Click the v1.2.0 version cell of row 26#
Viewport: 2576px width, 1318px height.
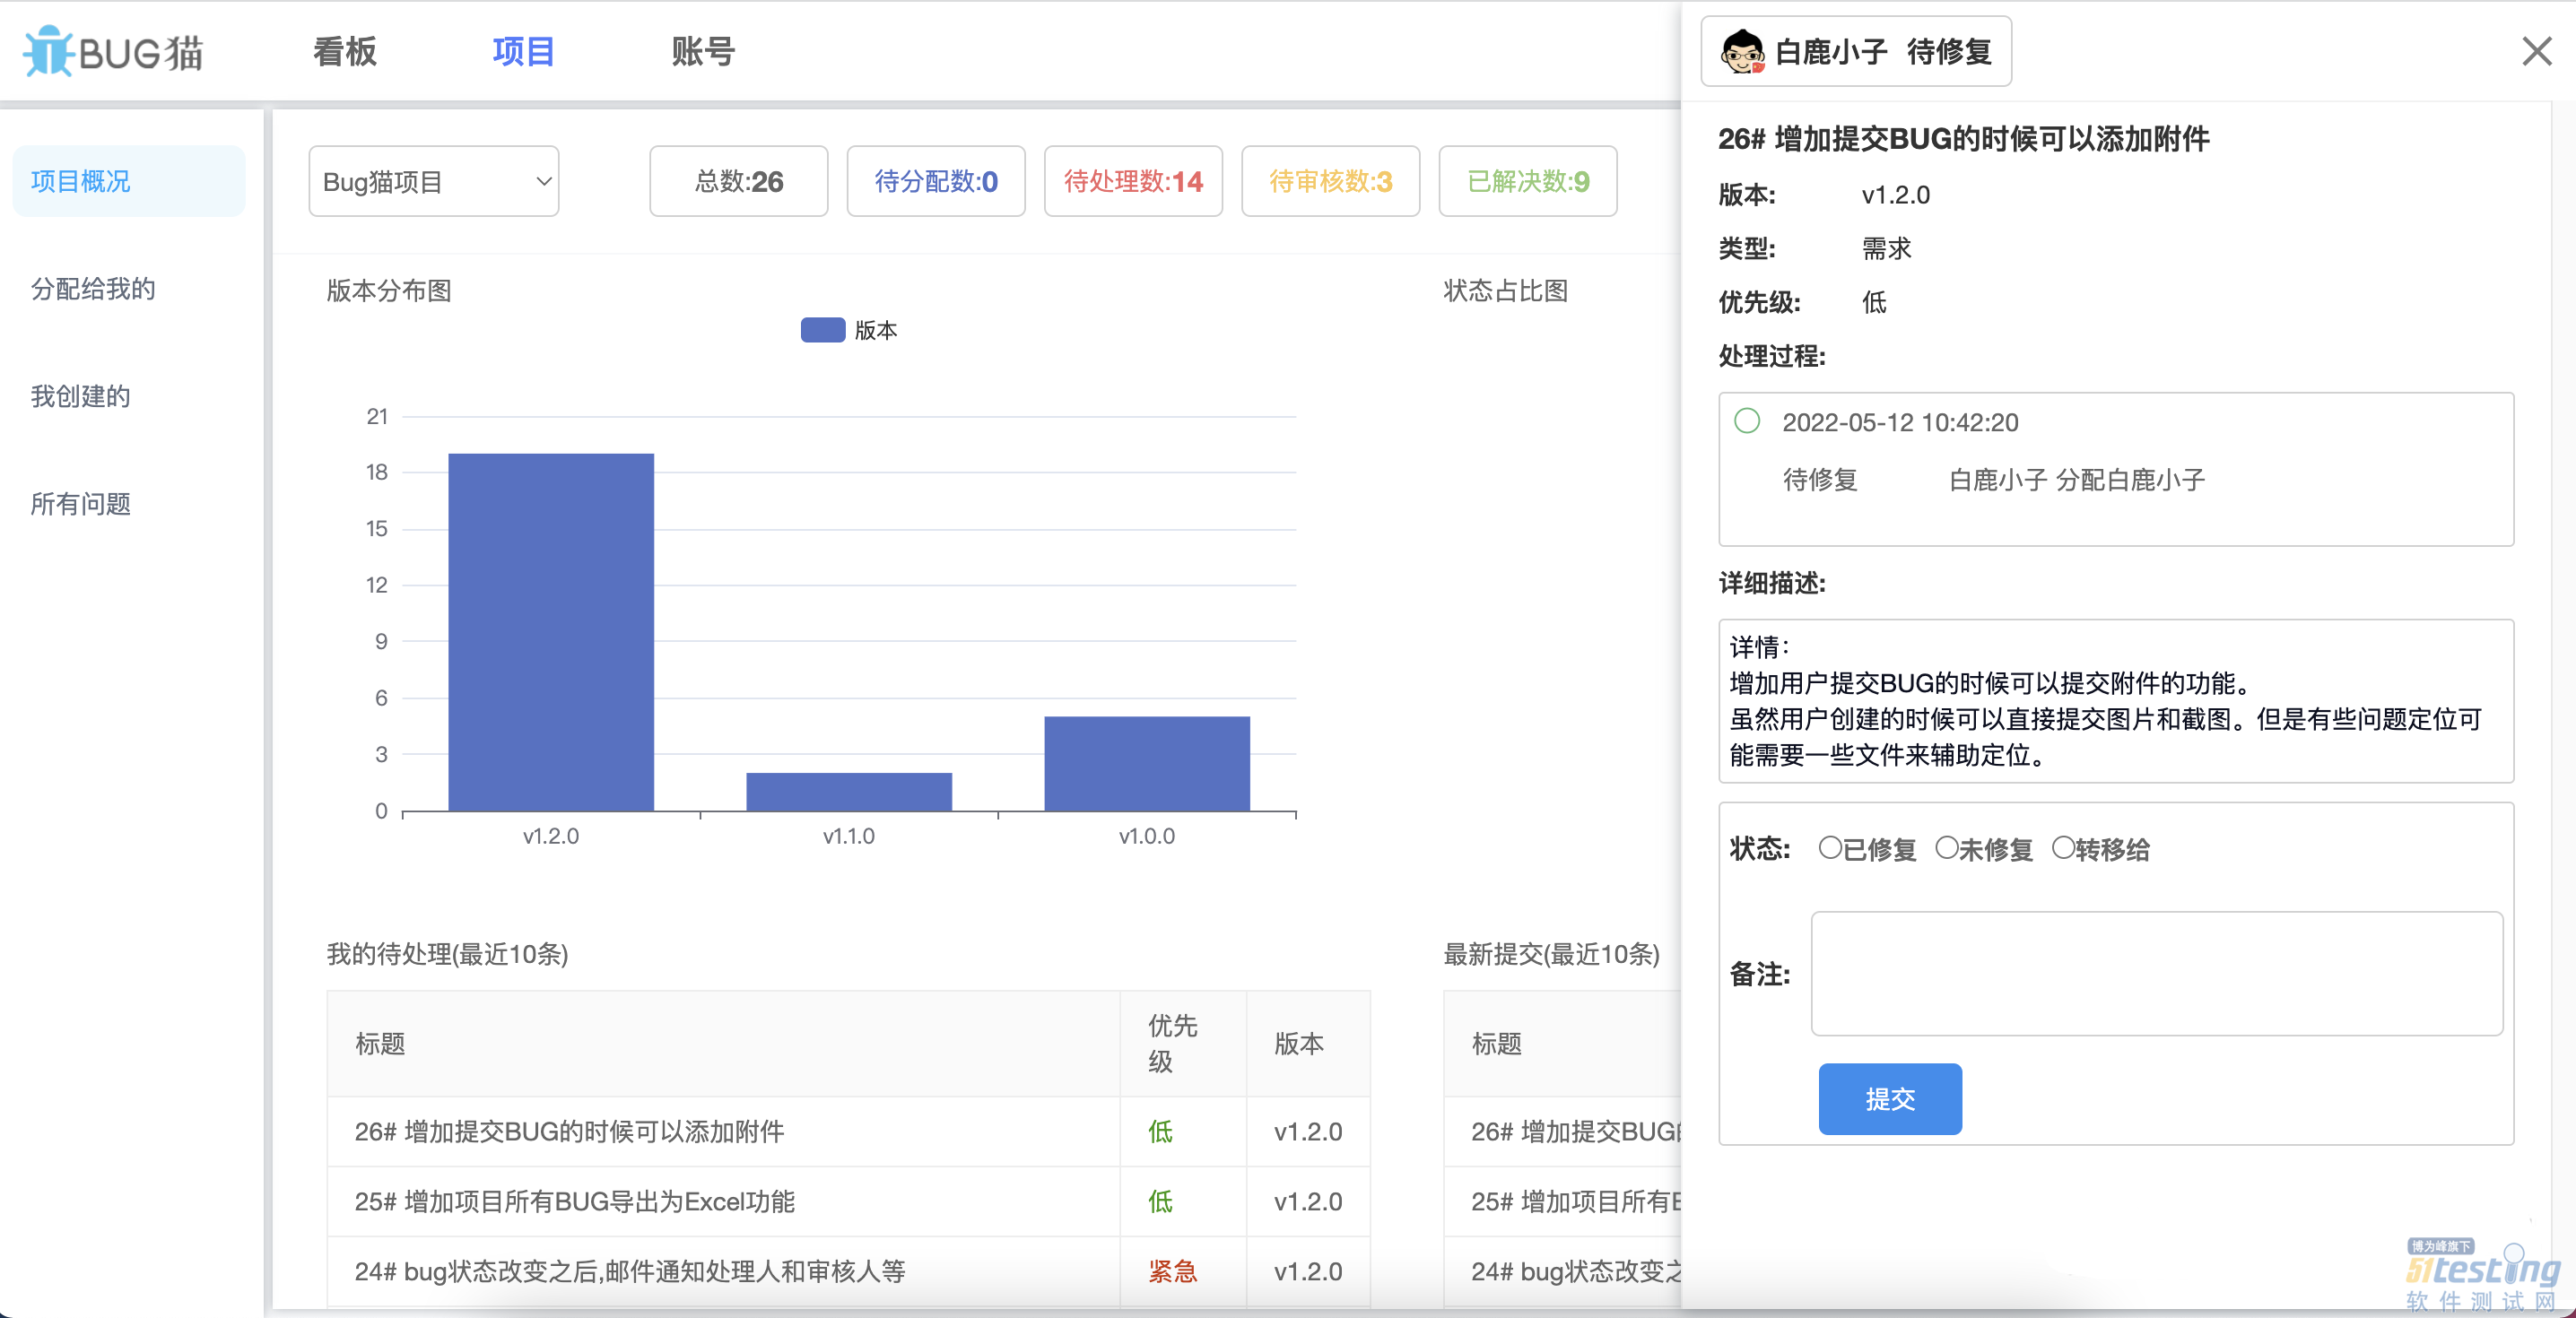pos(1308,1131)
